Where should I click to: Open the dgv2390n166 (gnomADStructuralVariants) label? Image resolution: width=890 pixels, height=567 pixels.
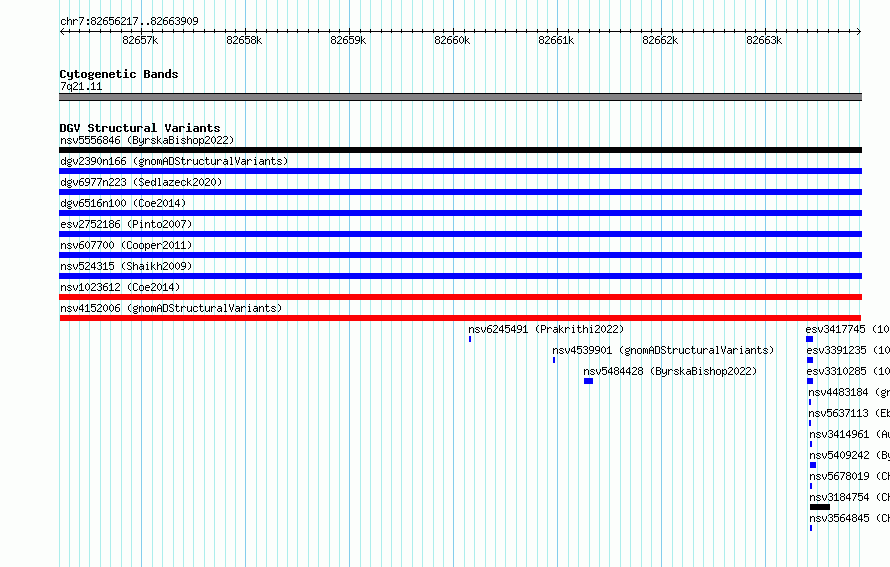[x=174, y=161]
